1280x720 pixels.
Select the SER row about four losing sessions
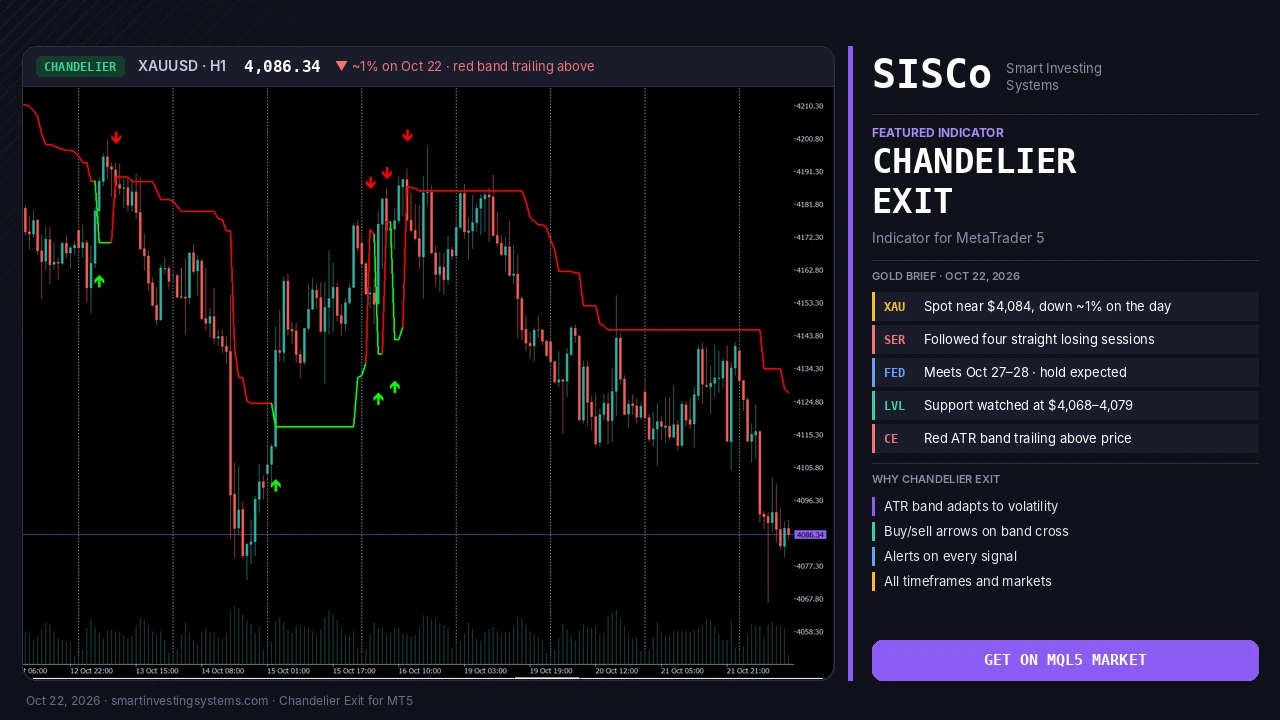tap(1065, 340)
